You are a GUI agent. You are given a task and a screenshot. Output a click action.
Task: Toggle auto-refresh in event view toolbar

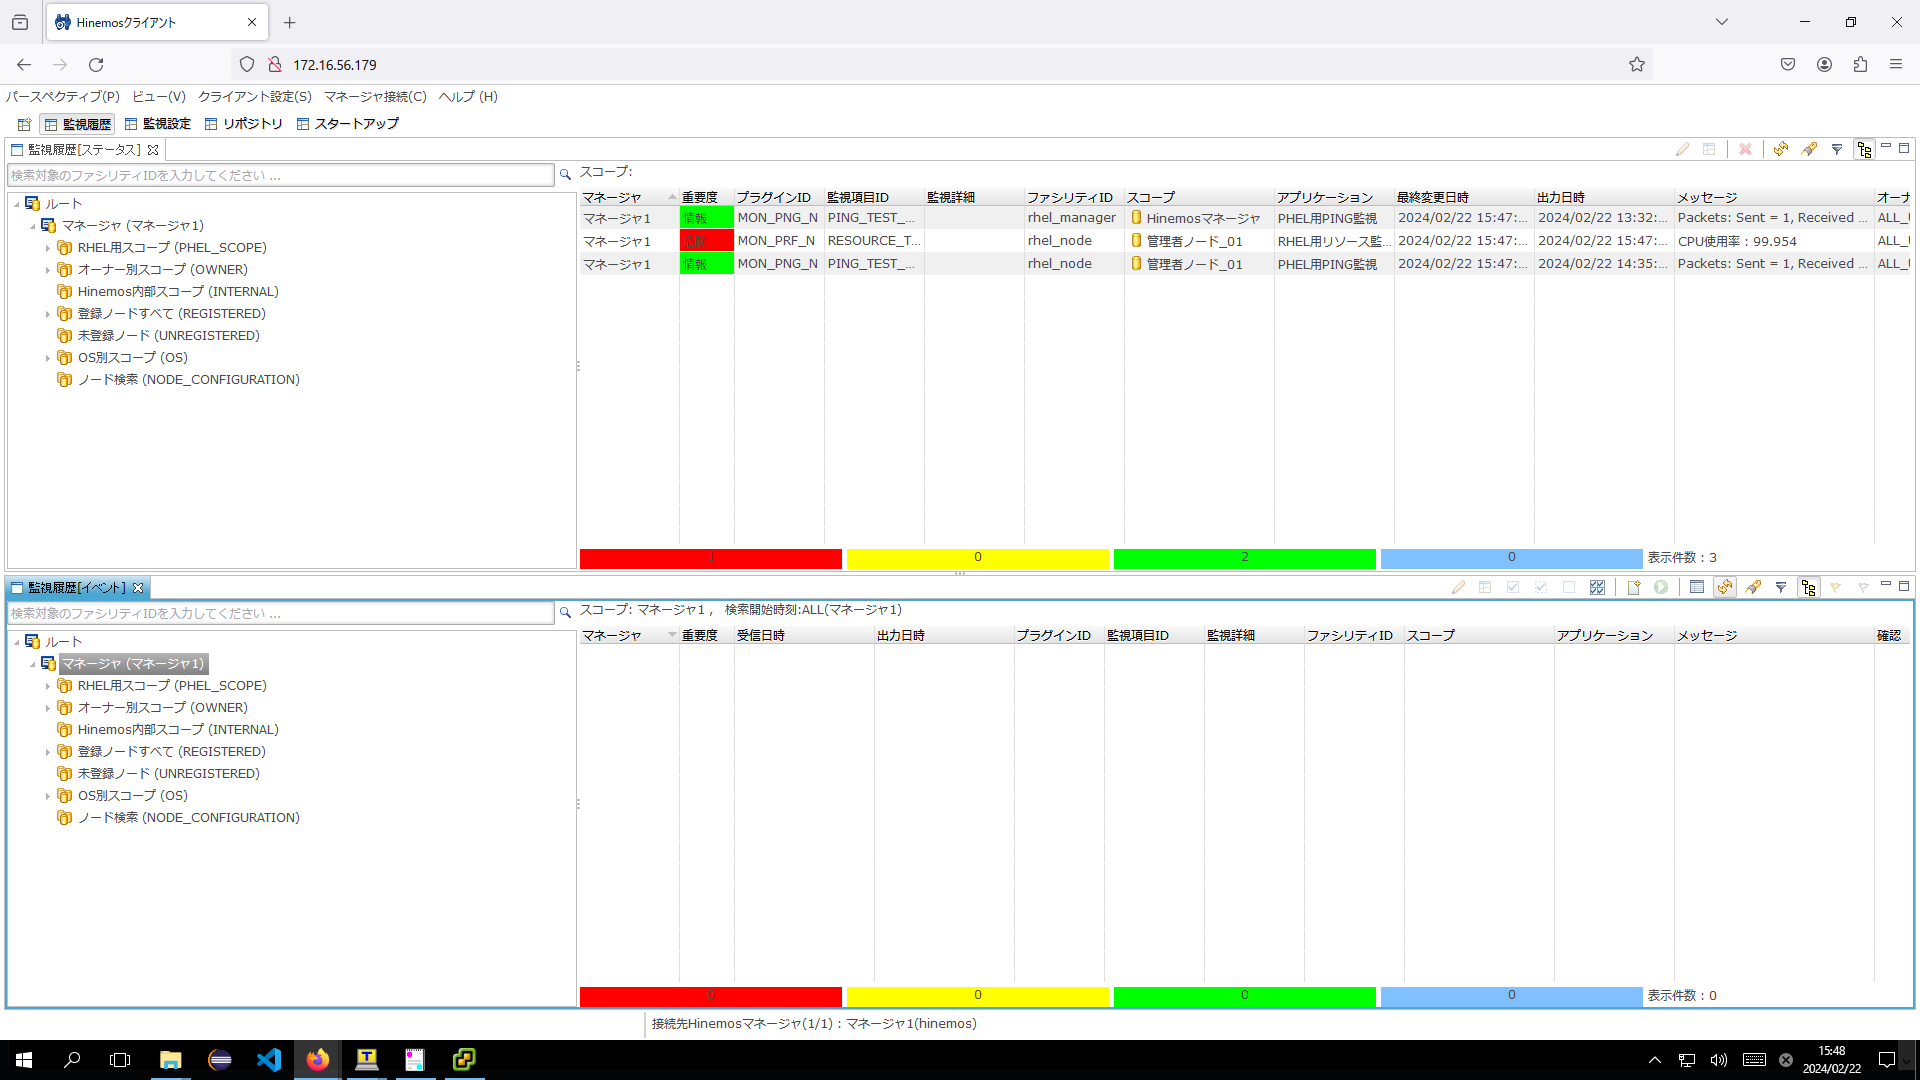point(1725,587)
